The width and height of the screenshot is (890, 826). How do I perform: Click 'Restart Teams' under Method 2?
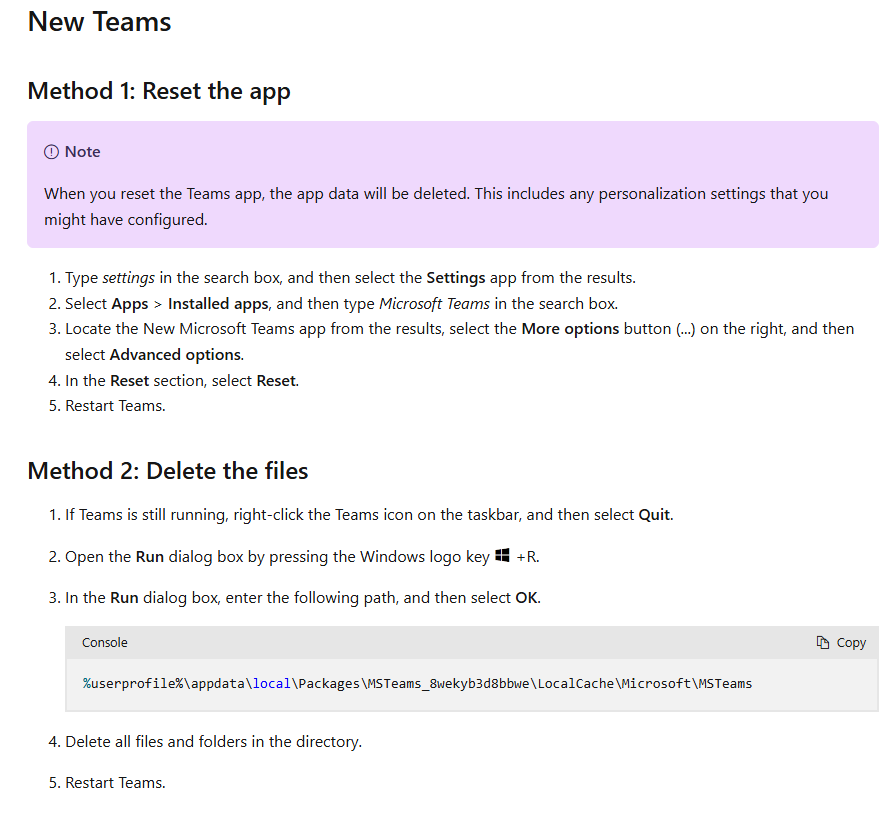click(x=115, y=783)
